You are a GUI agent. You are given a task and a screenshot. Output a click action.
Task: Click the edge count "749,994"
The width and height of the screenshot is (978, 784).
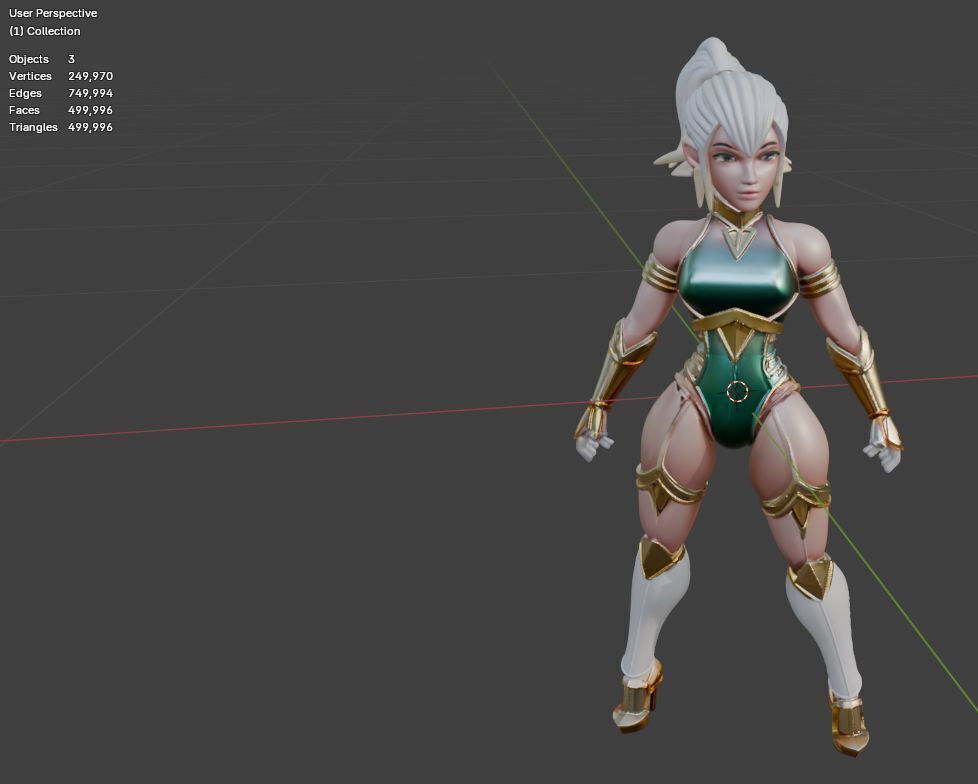tap(90, 93)
